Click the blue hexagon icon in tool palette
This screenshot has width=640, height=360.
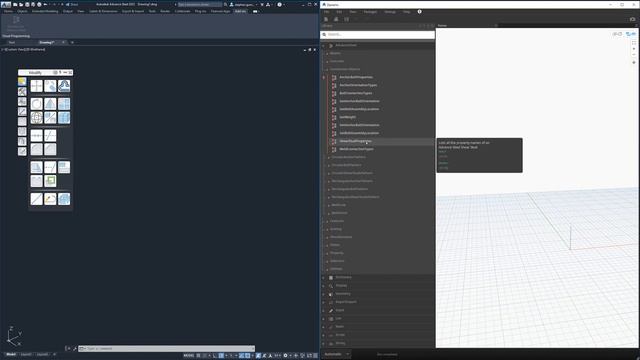(64, 86)
